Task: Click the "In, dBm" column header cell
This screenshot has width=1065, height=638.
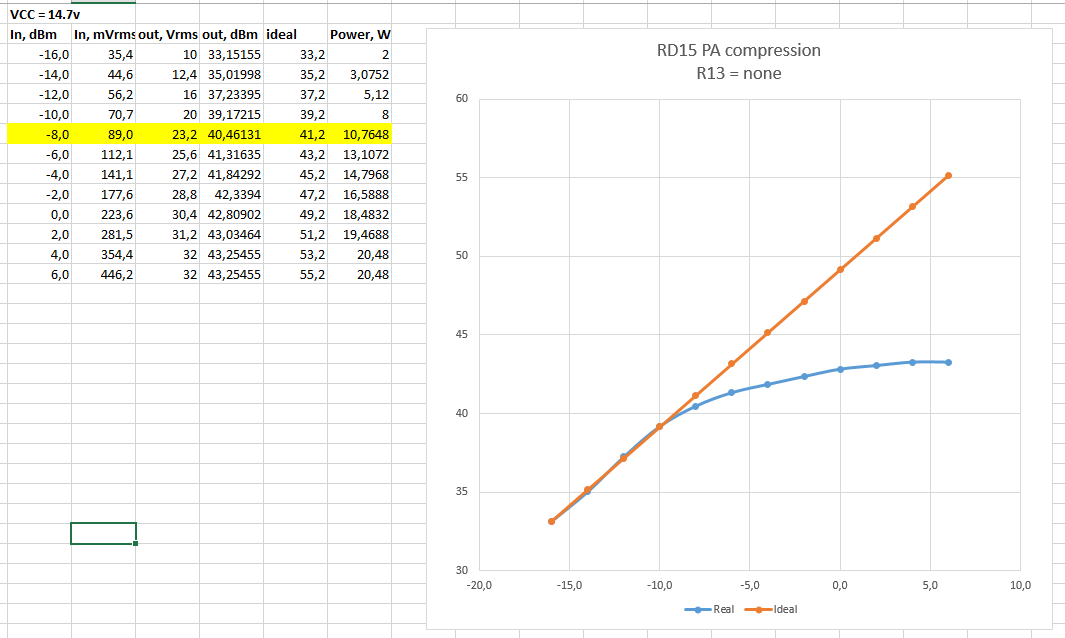Action: [33, 35]
